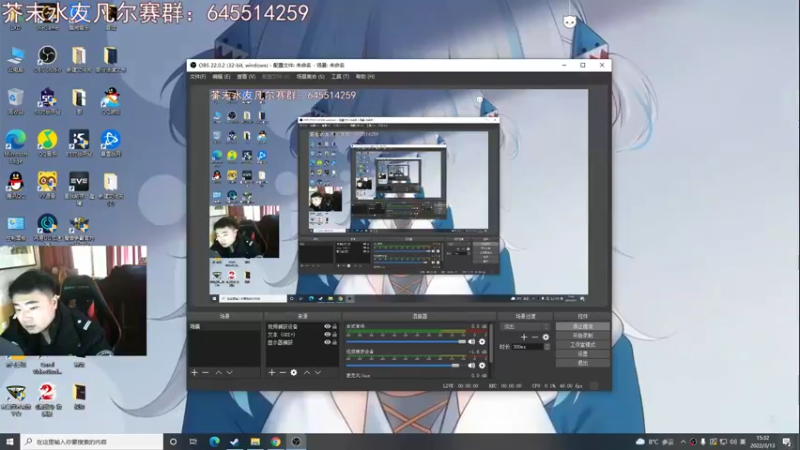
Task: Open OBS 设置 settings button
Action: (x=583, y=354)
